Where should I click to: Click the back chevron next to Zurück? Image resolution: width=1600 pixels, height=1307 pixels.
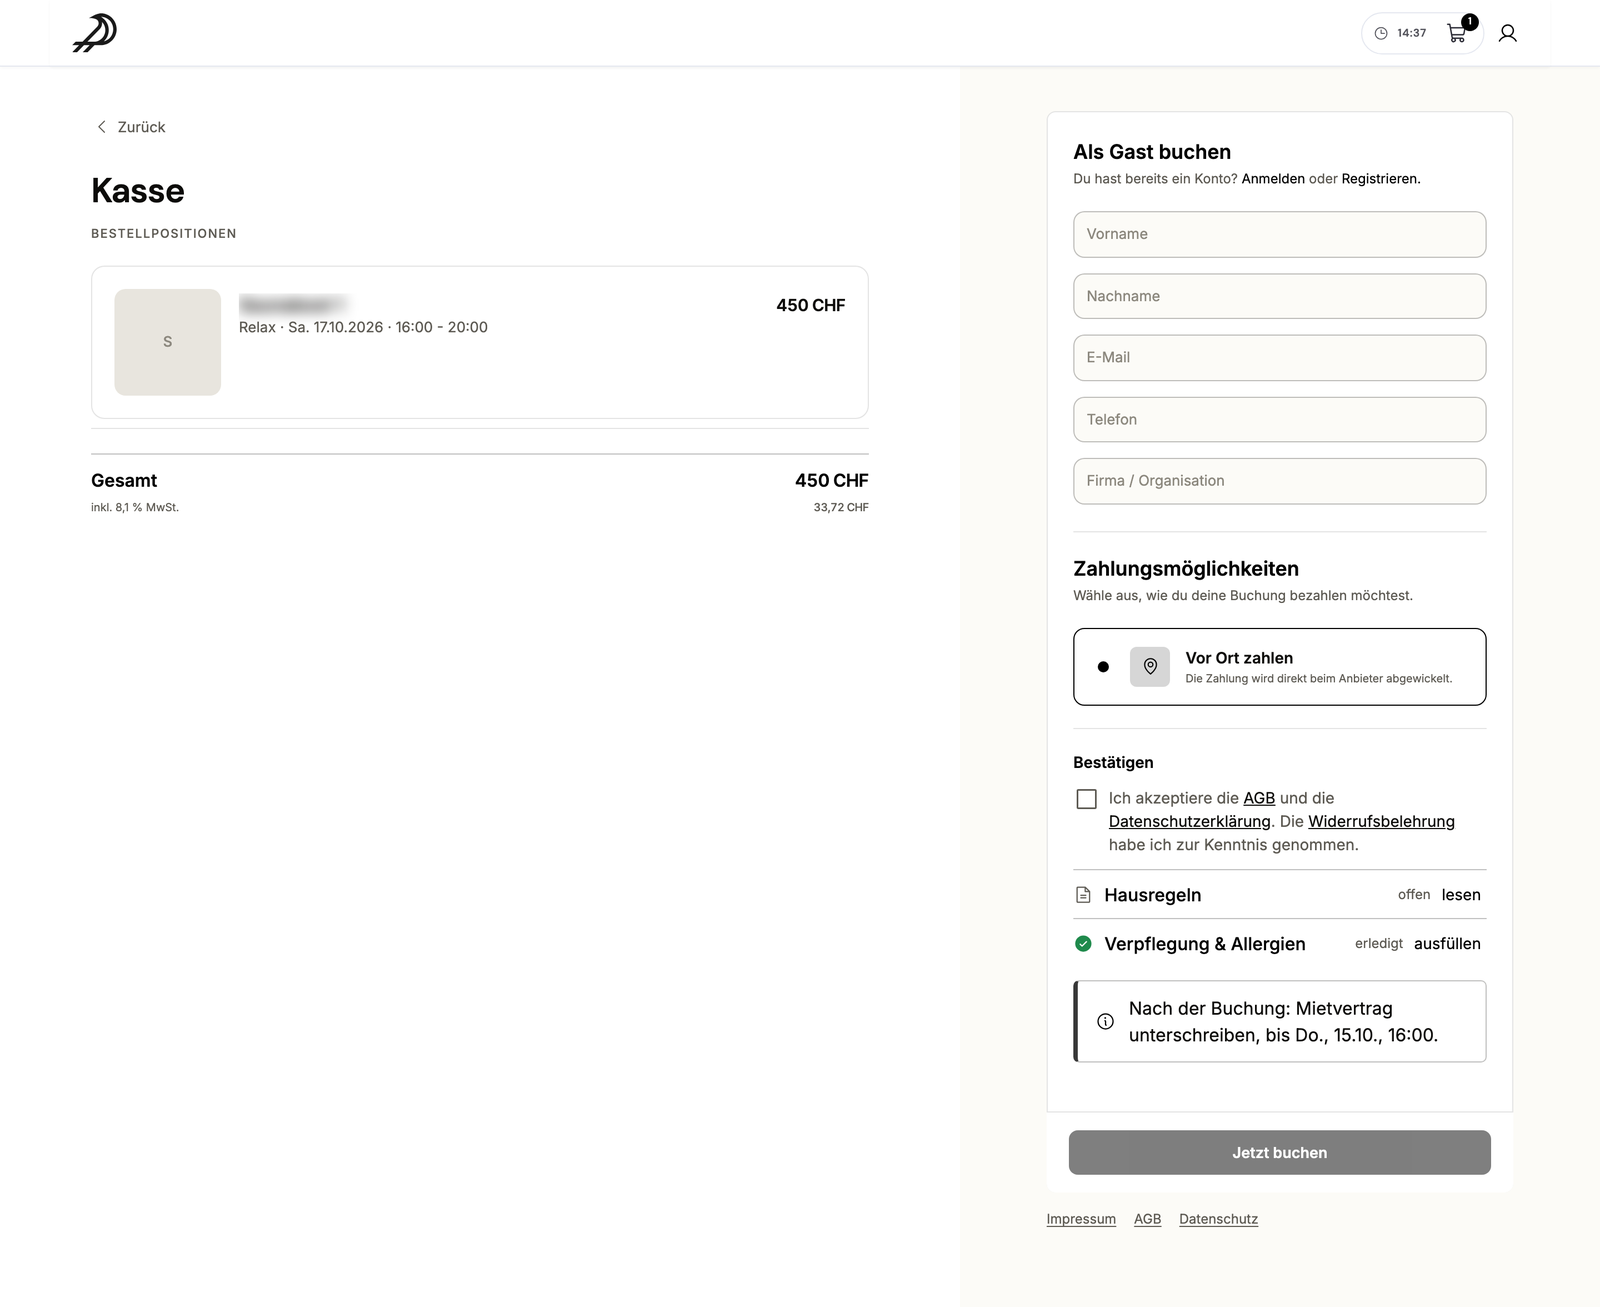[101, 127]
